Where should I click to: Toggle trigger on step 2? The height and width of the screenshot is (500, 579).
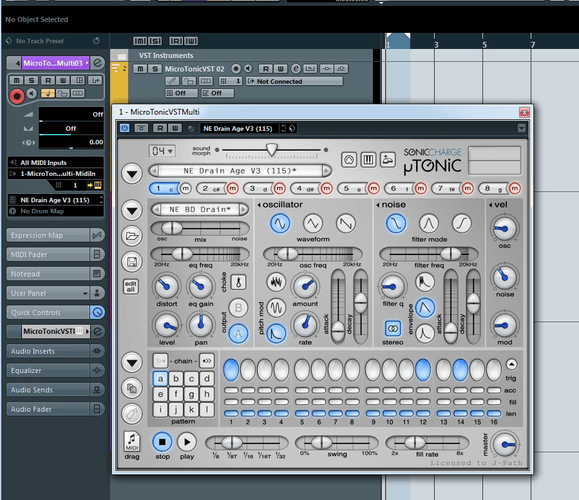pyautogui.click(x=248, y=370)
